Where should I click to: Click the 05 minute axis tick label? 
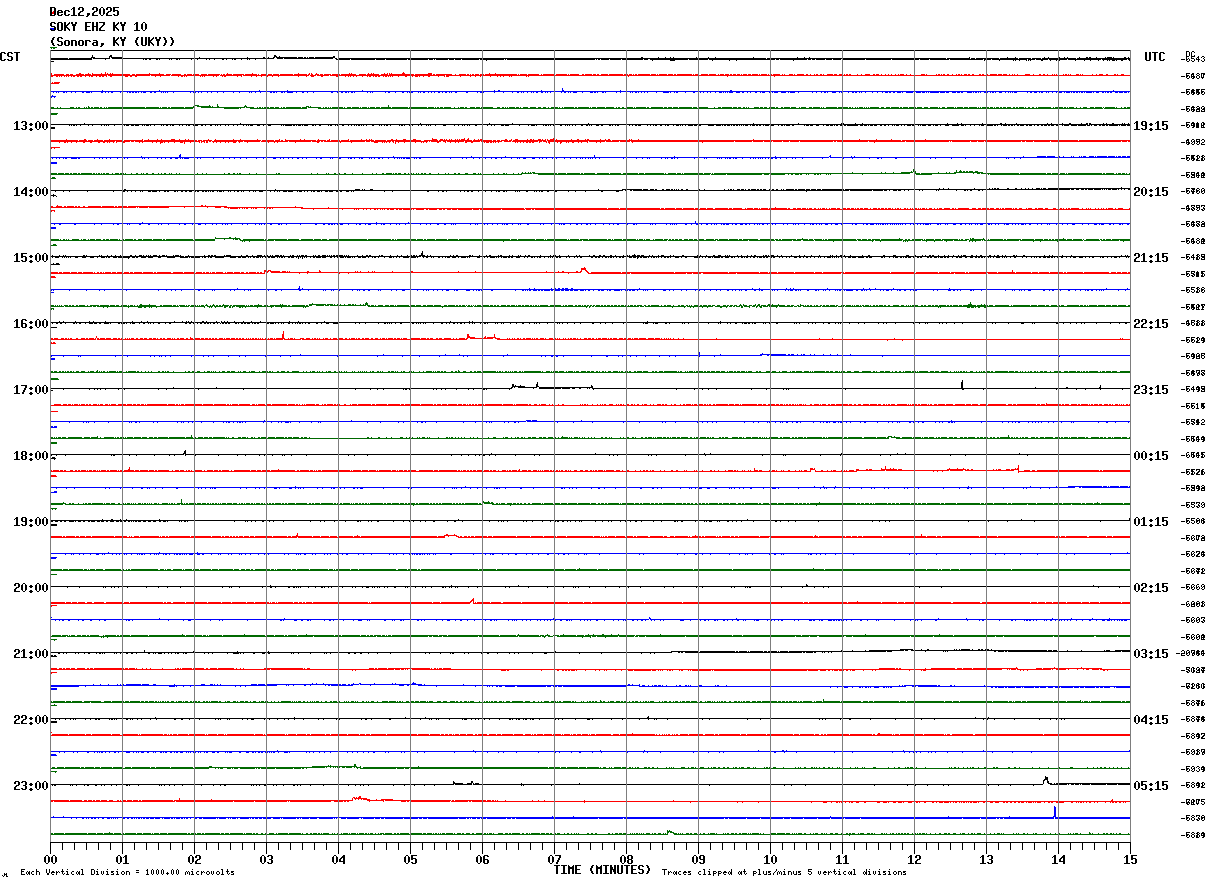(x=410, y=859)
